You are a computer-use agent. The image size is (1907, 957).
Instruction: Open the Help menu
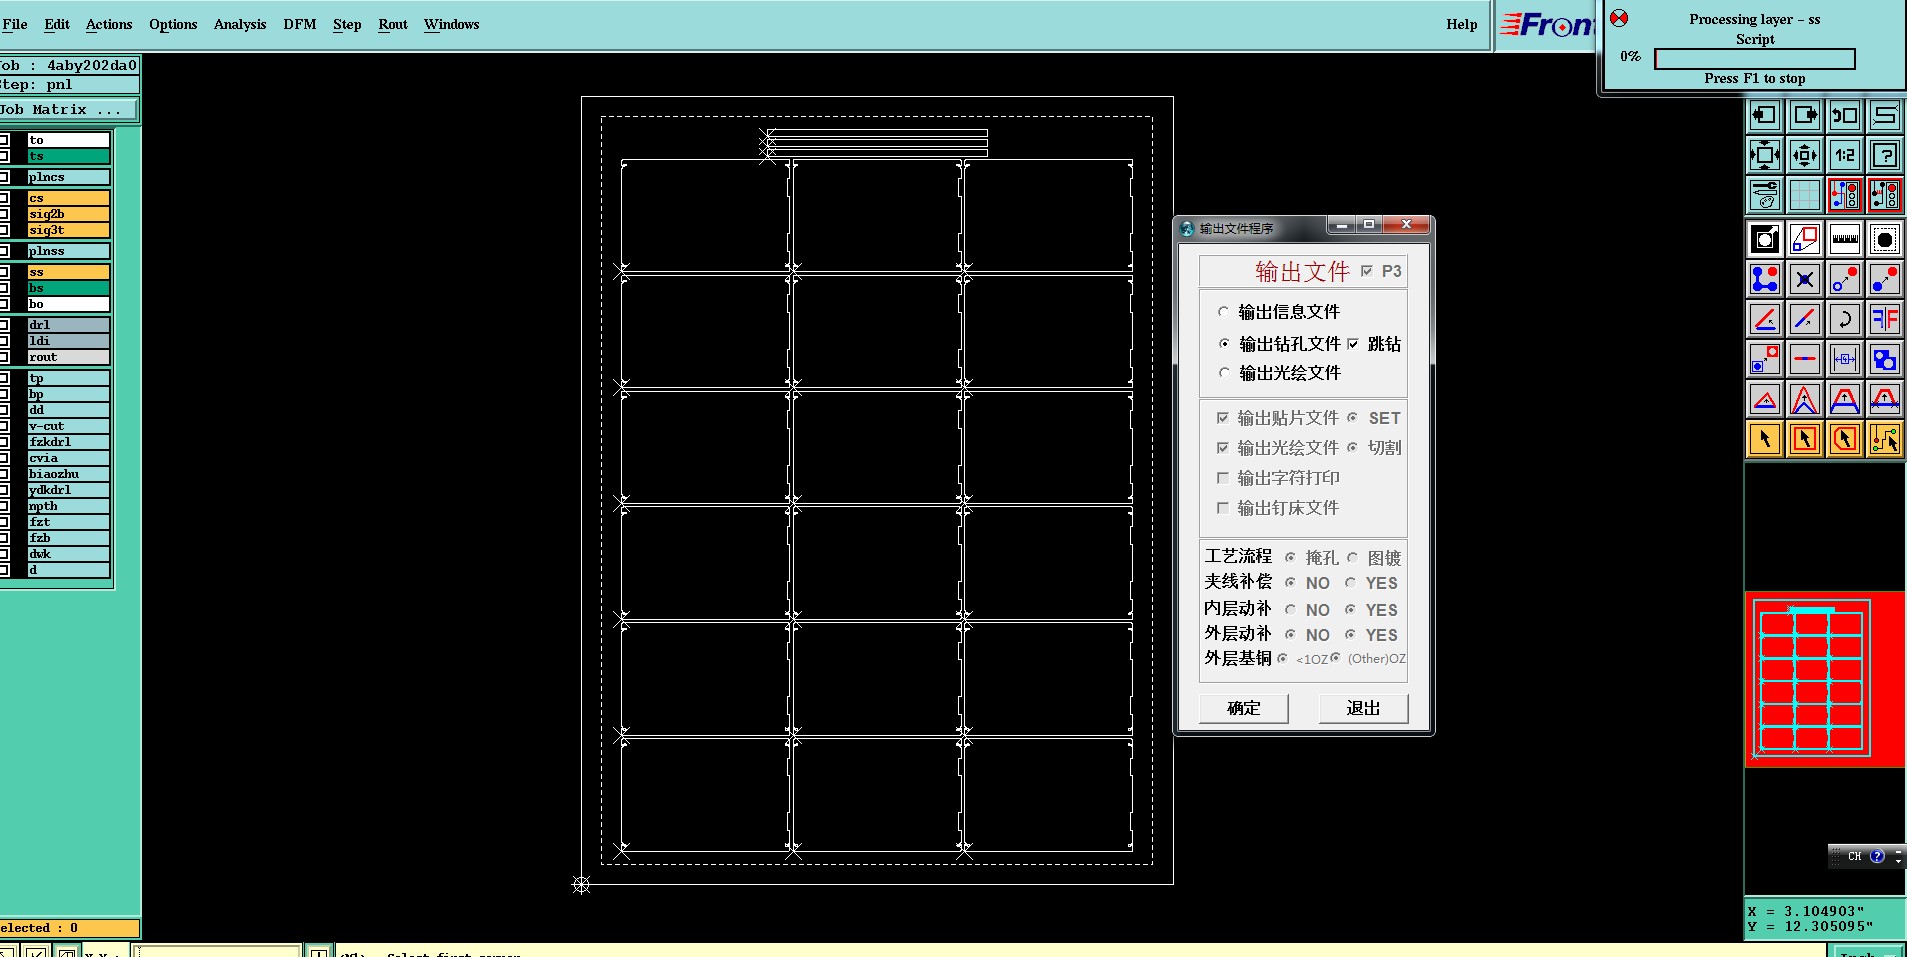pyautogui.click(x=1461, y=24)
